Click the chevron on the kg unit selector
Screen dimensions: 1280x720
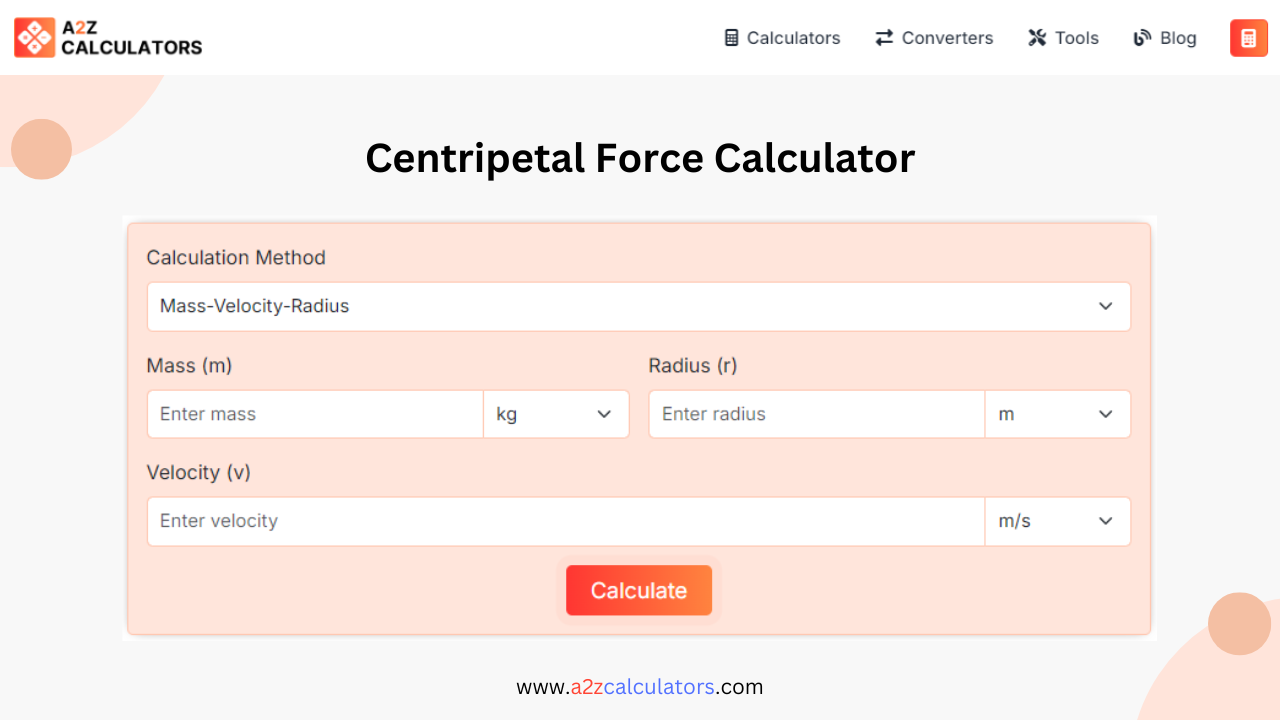click(x=604, y=413)
